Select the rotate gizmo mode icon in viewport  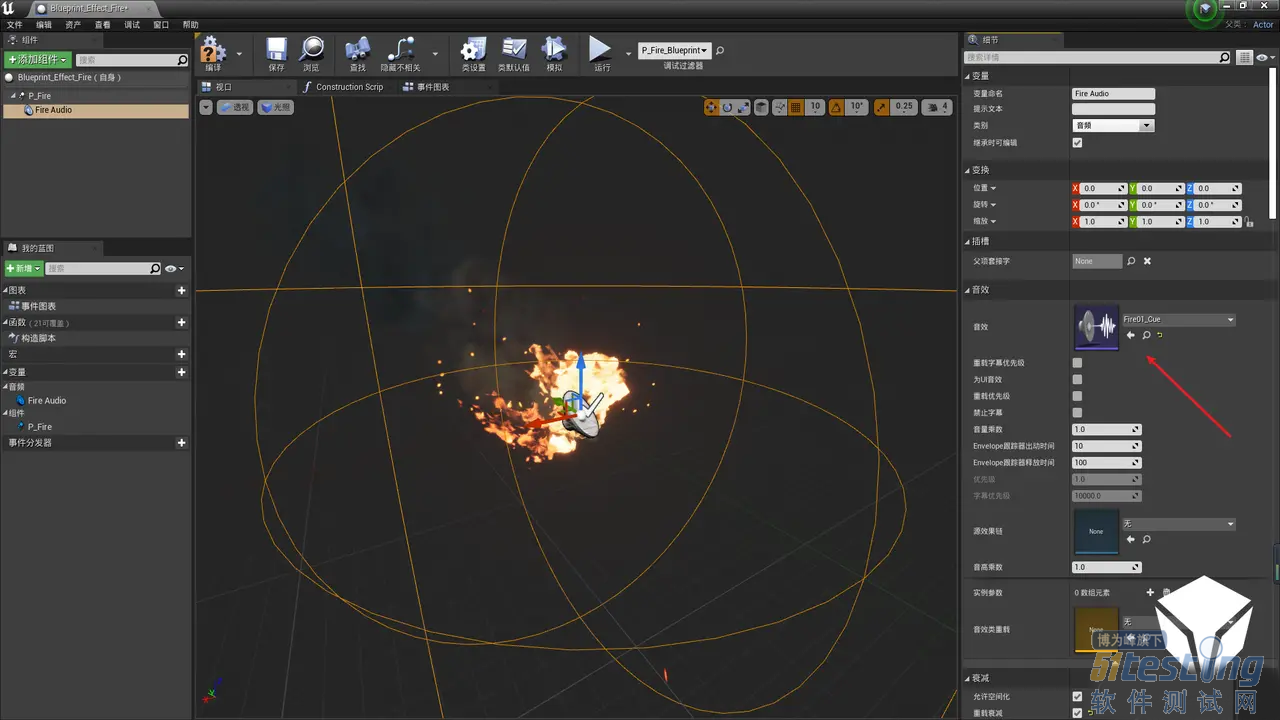(x=728, y=107)
